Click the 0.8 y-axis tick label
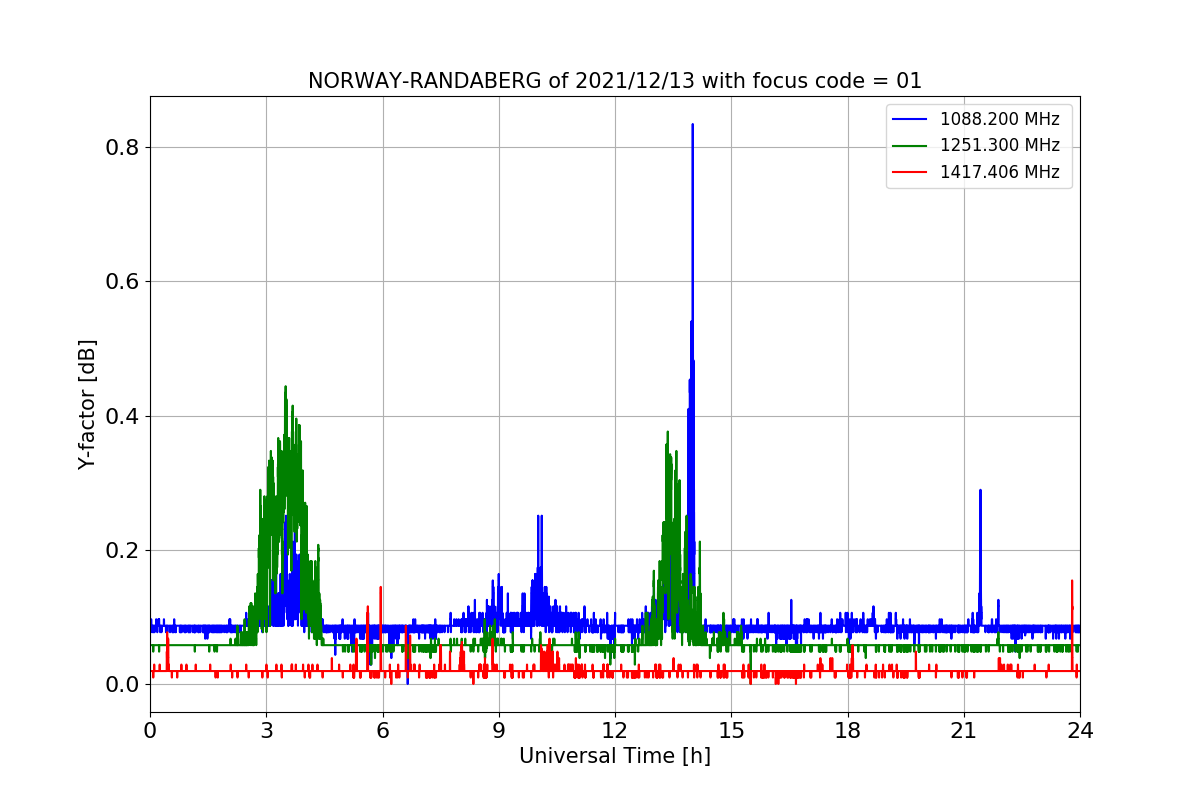Image resolution: width=1200 pixels, height=800 pixels. (x=123, y=147)
